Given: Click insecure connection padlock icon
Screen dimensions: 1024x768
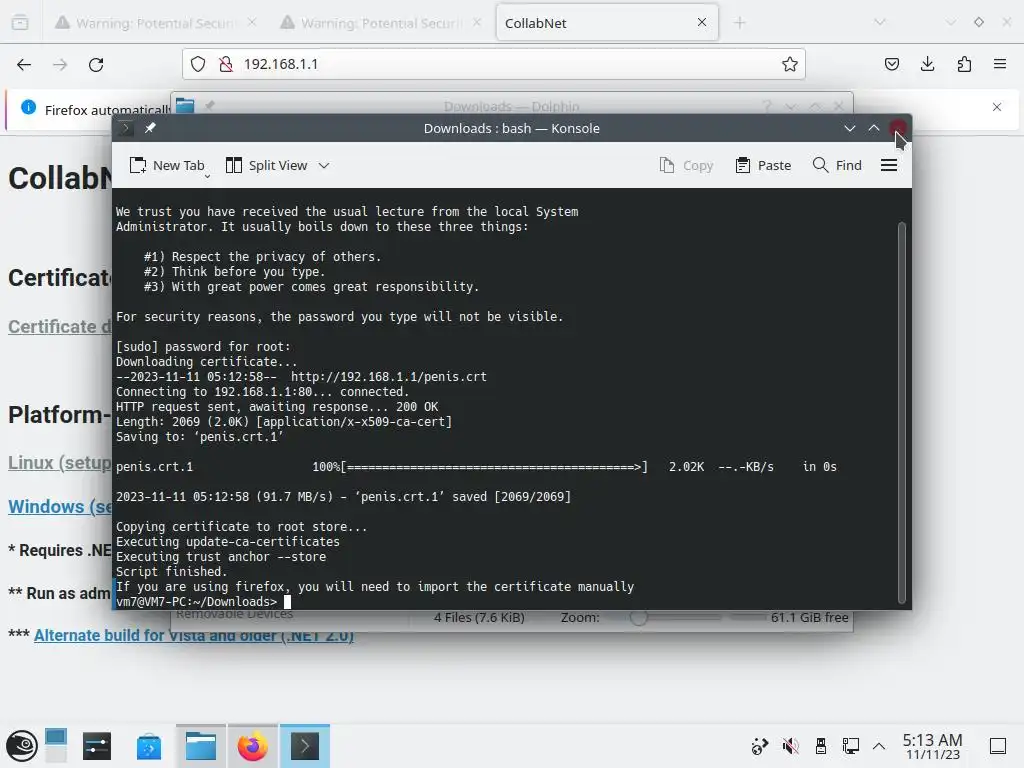Looking at the screenshot, I should (x=226, y=64).
